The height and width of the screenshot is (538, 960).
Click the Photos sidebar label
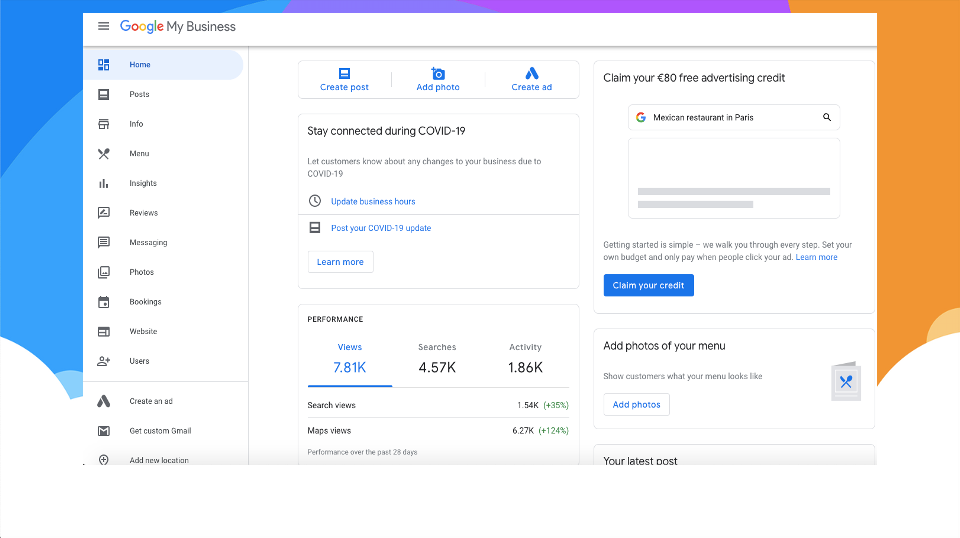[x=141, y=272]
